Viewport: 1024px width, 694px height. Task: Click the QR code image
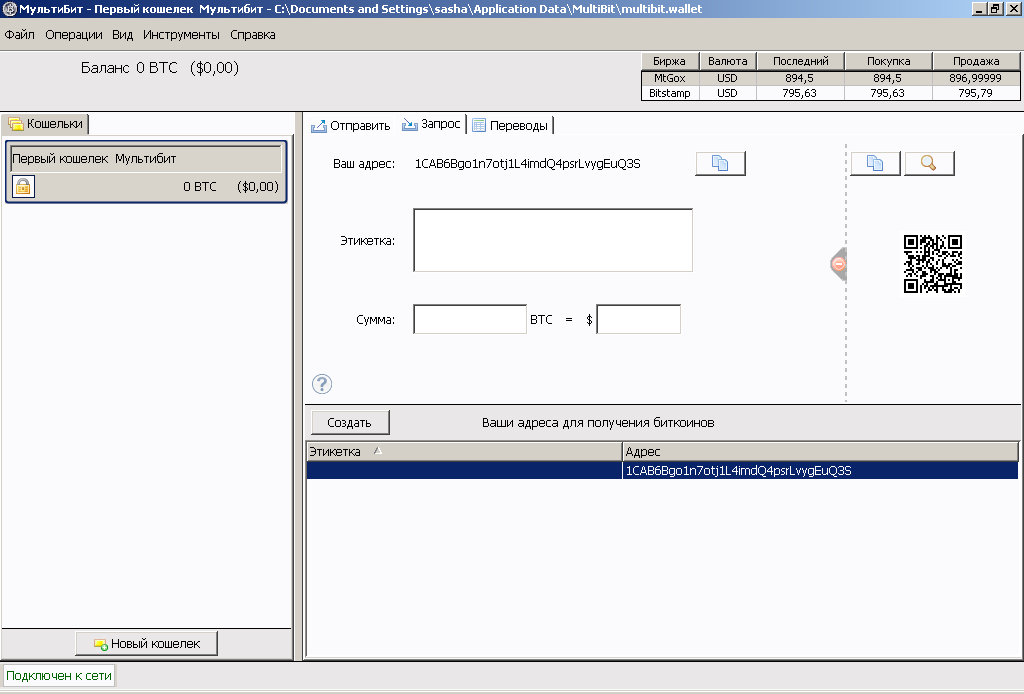click(x=933, y=264)
